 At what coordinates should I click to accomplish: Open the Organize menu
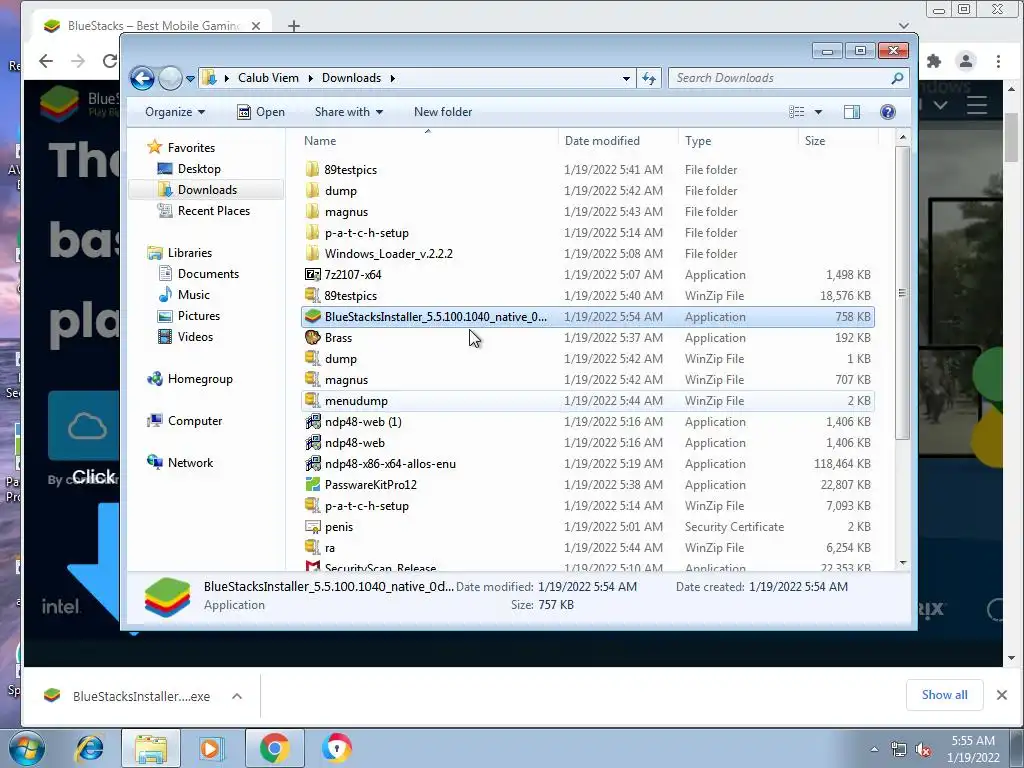coord(174,112)
